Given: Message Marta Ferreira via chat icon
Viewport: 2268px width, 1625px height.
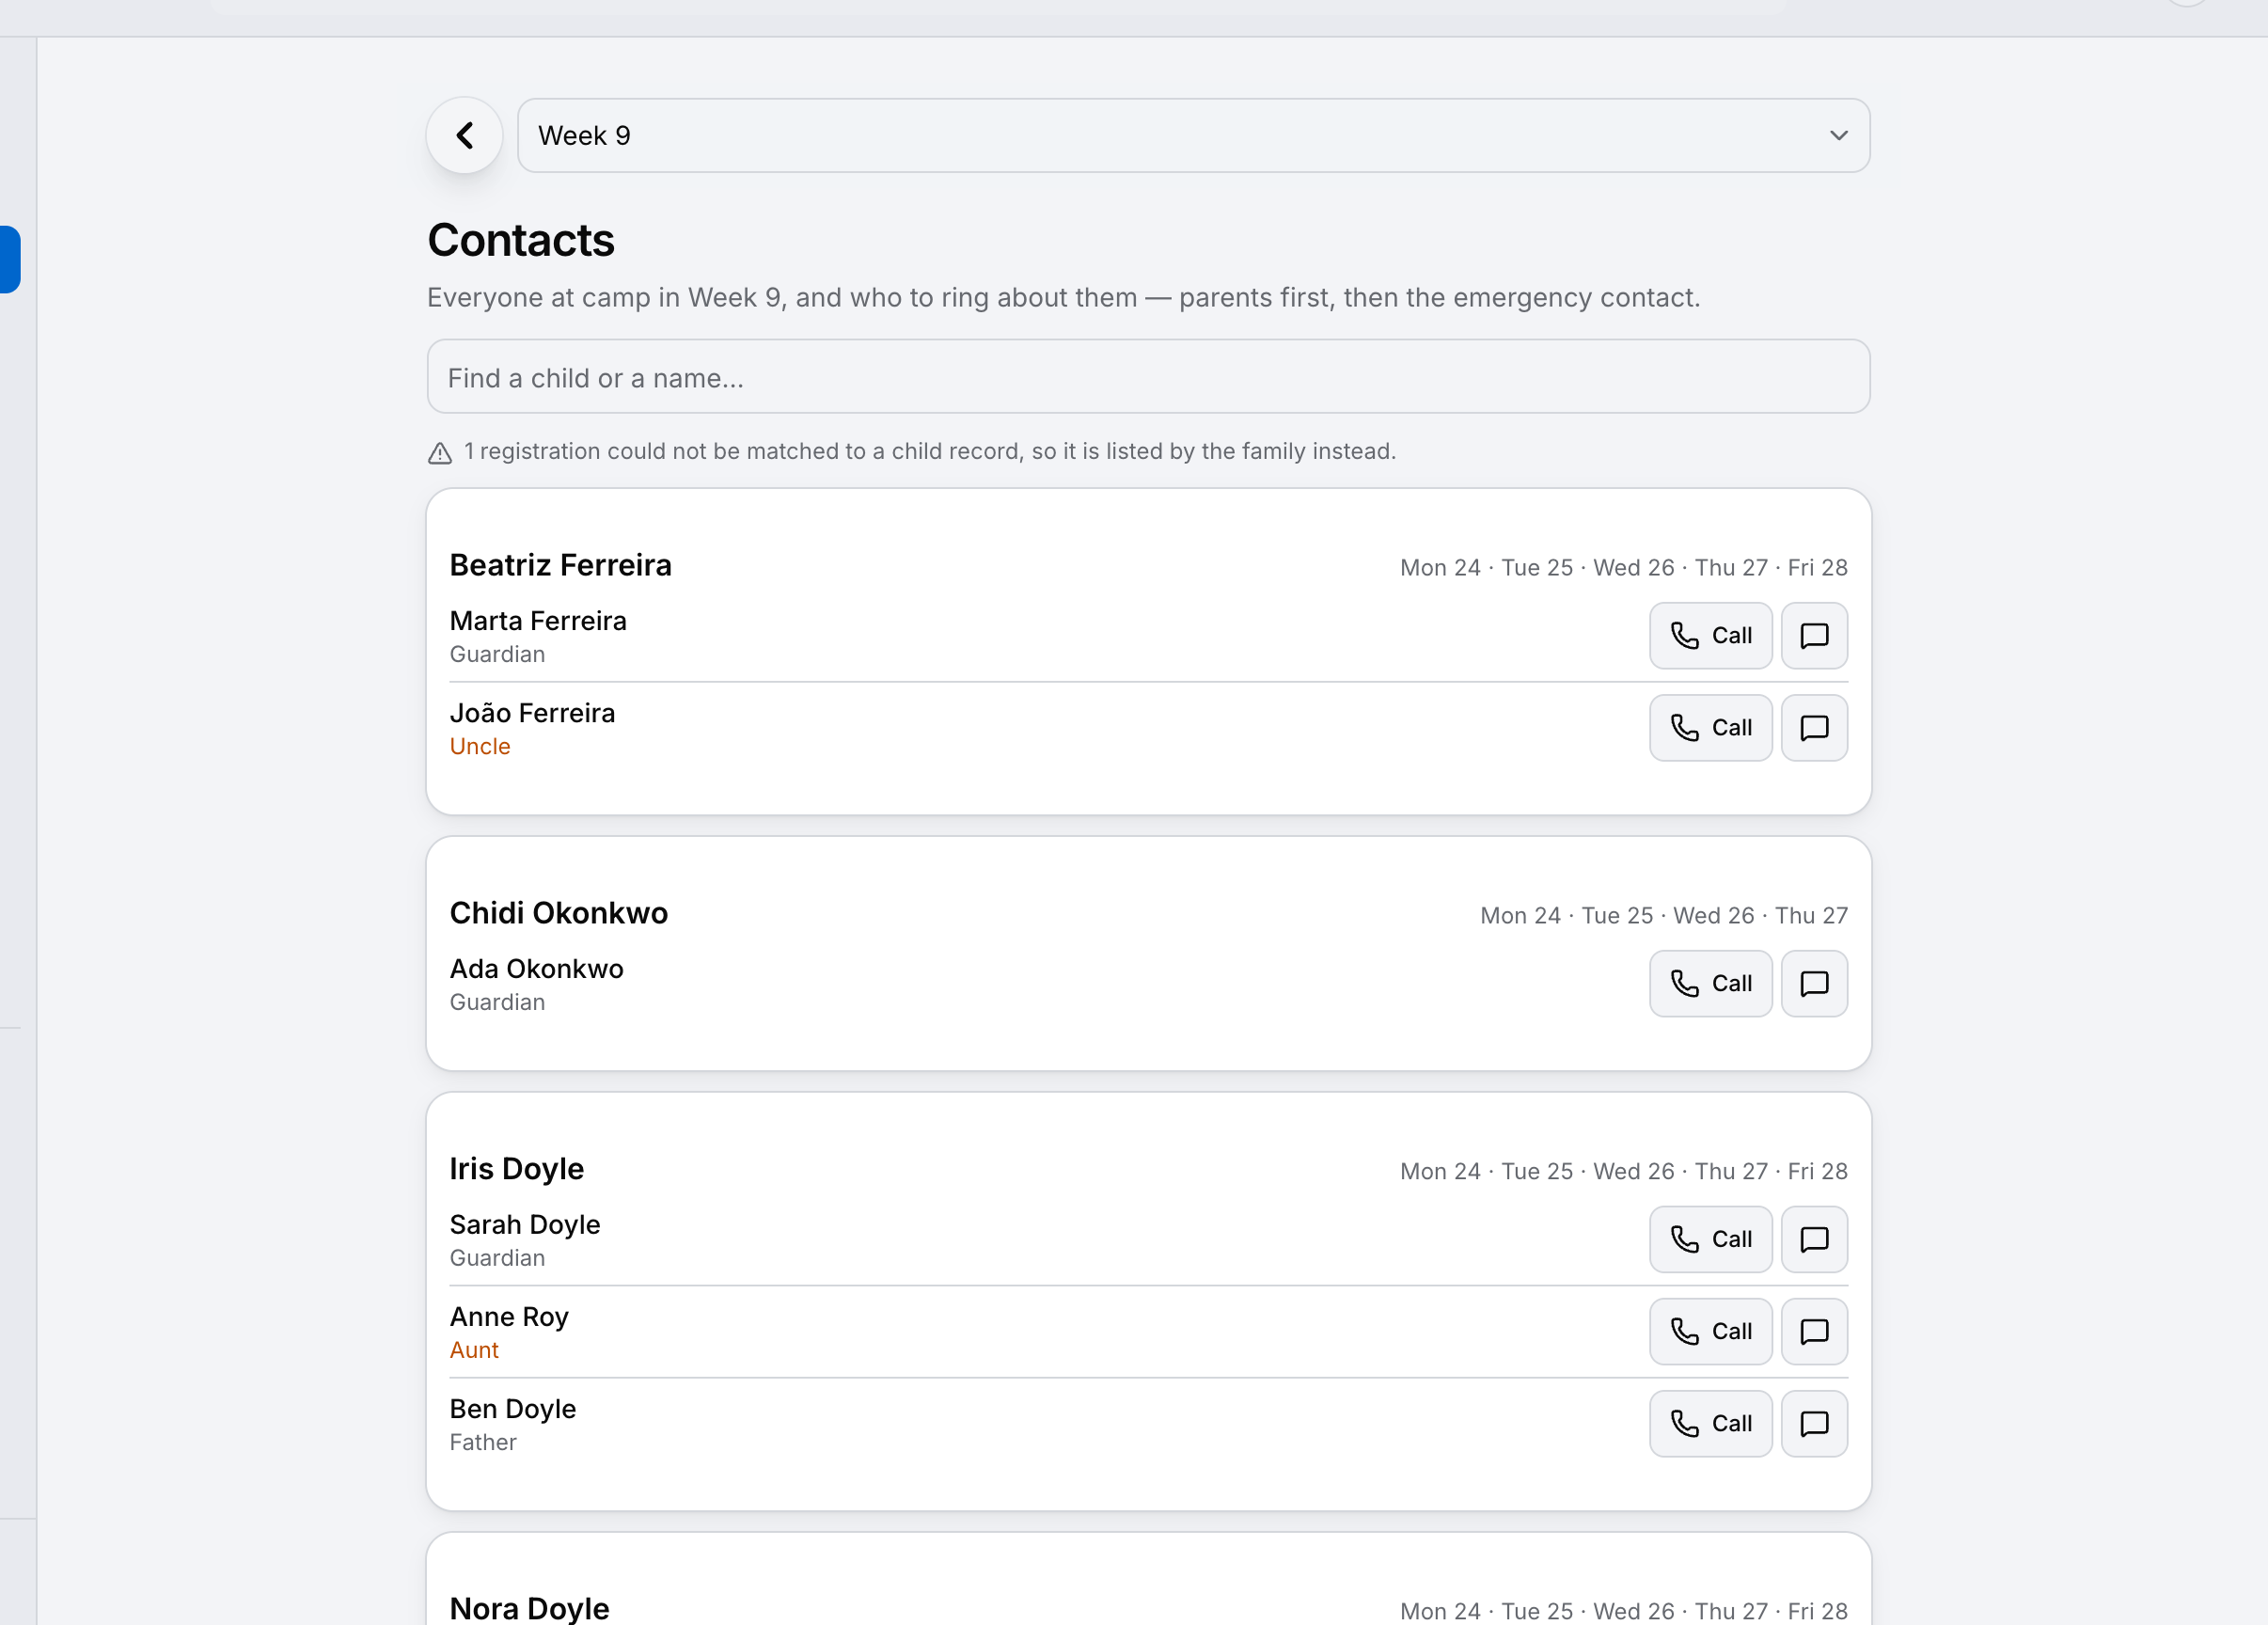Looking at the screenshot, I should tap(1814, 636).
